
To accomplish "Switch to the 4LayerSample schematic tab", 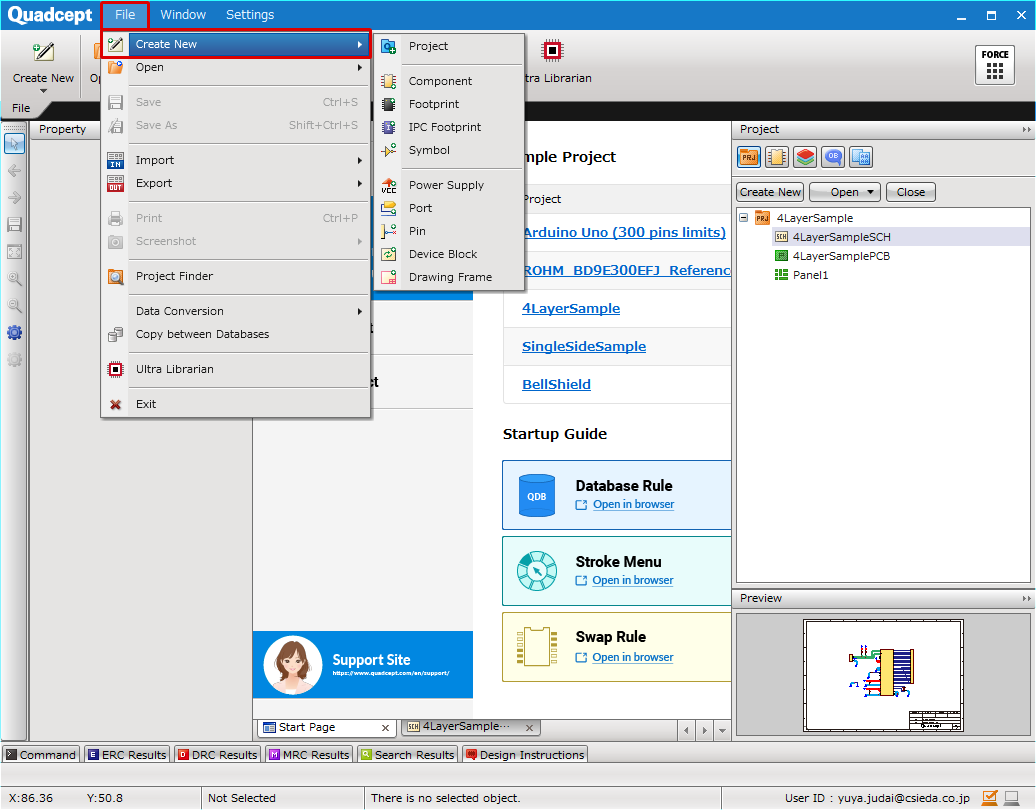I will click(465, 727).
